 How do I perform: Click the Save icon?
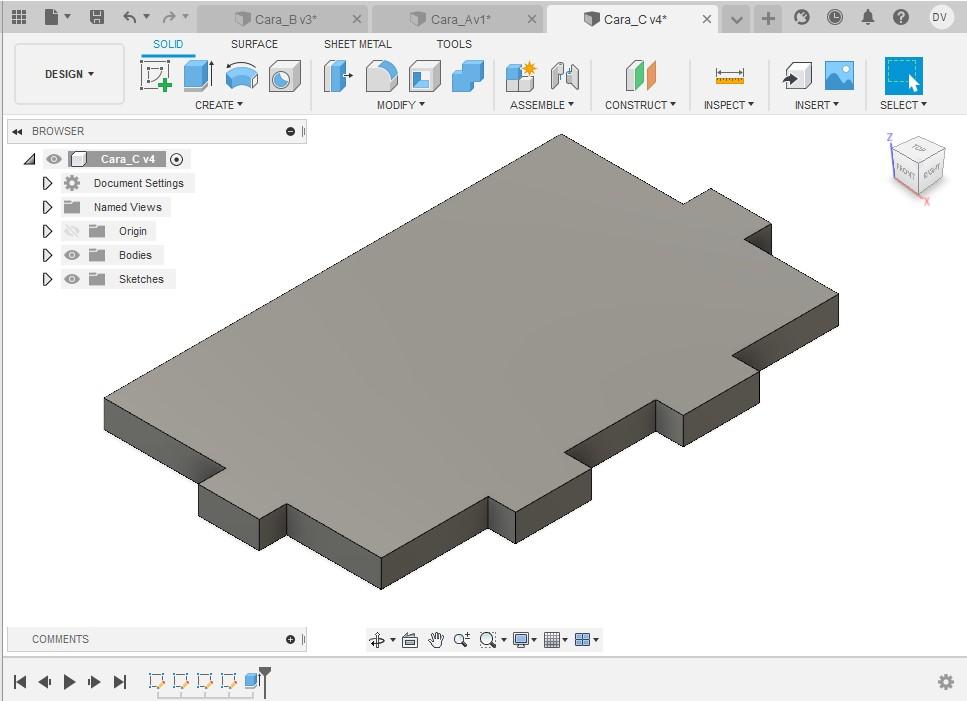[x=97, y=17]
